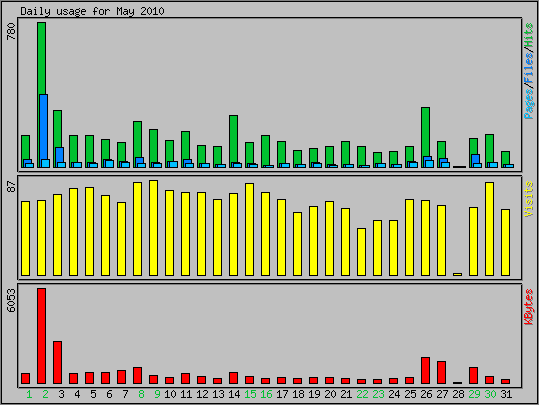
Task: Select day label 11 on the x-axis
Action: tap(186, 394)
